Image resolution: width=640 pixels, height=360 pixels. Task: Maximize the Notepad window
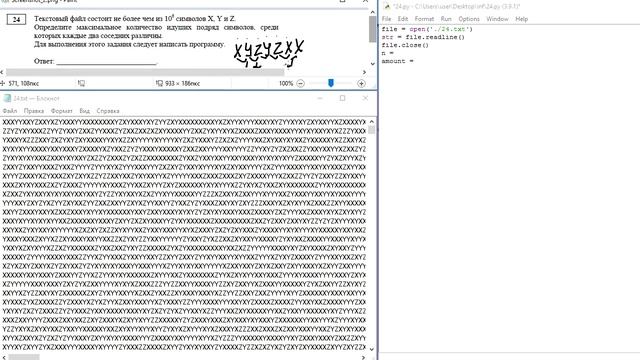[342, 98]
